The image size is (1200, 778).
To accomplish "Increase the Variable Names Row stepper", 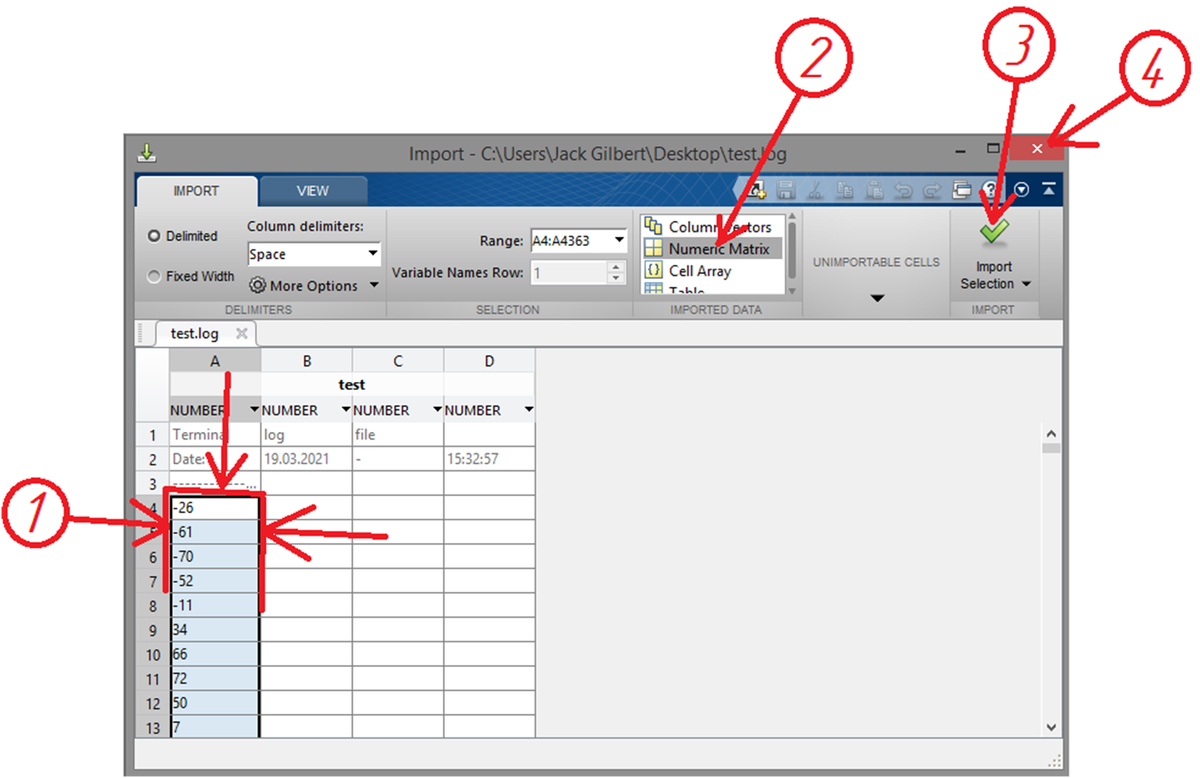I will tap(615, 267).
